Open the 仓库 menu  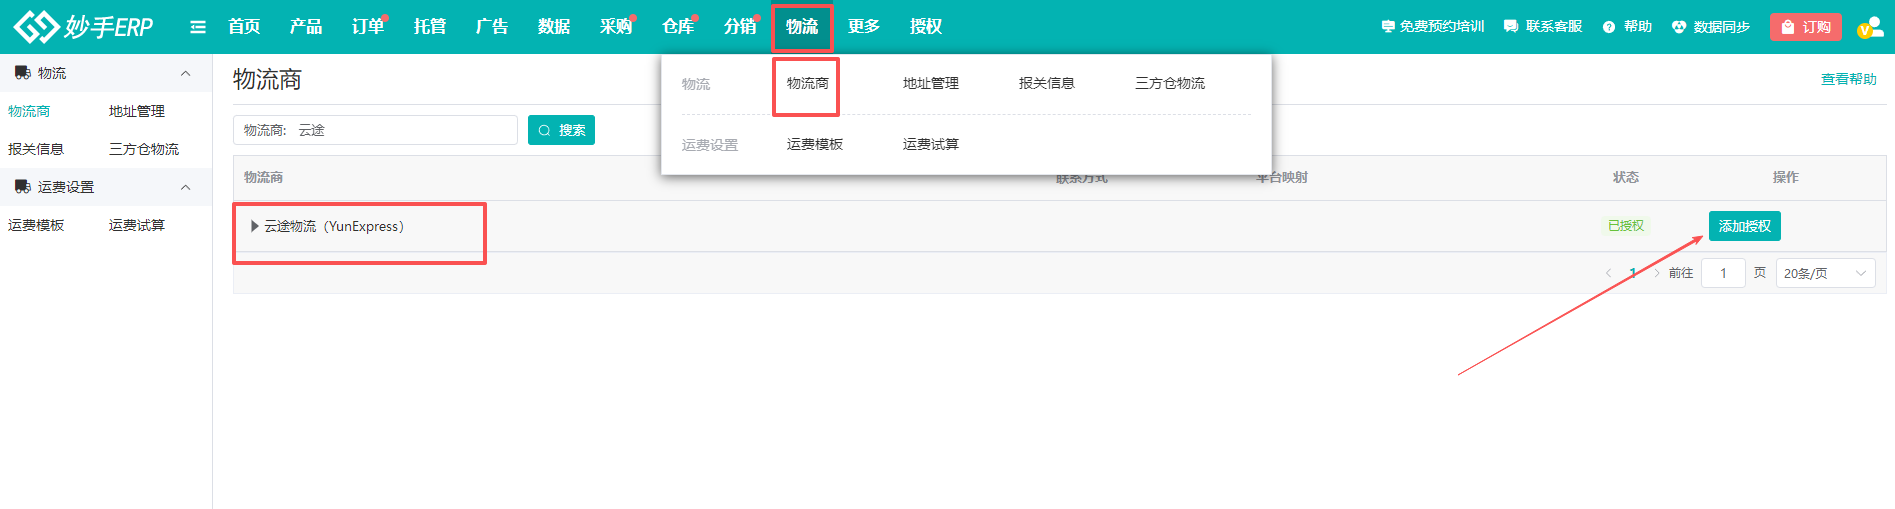point(678,27)
